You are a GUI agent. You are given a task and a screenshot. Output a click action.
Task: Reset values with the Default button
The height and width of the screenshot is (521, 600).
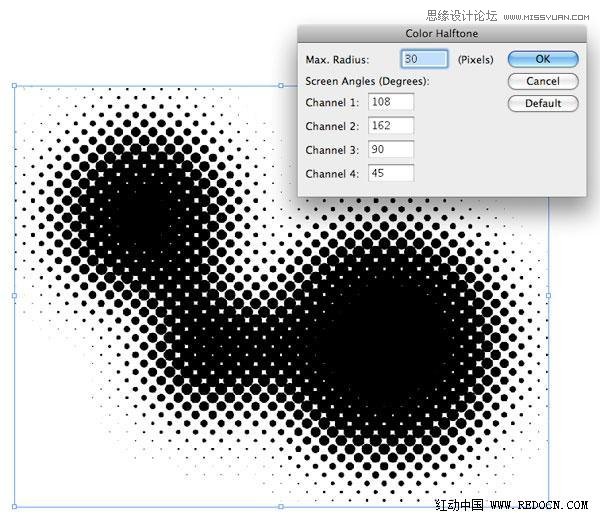click(x=542, y=103)
